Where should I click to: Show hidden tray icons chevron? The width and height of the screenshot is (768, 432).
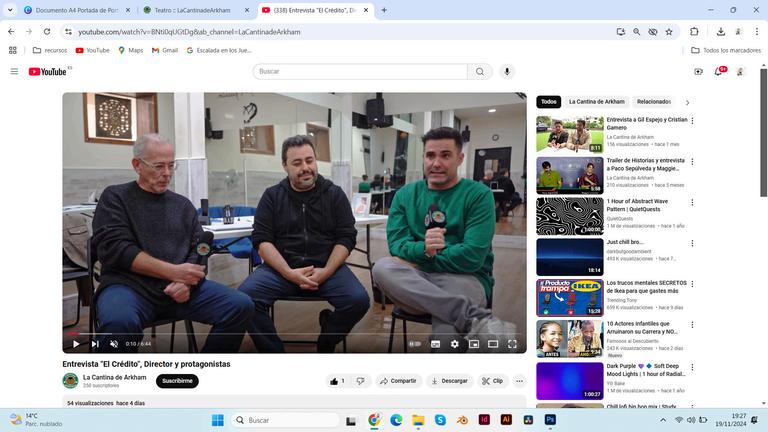click(663, 420)
